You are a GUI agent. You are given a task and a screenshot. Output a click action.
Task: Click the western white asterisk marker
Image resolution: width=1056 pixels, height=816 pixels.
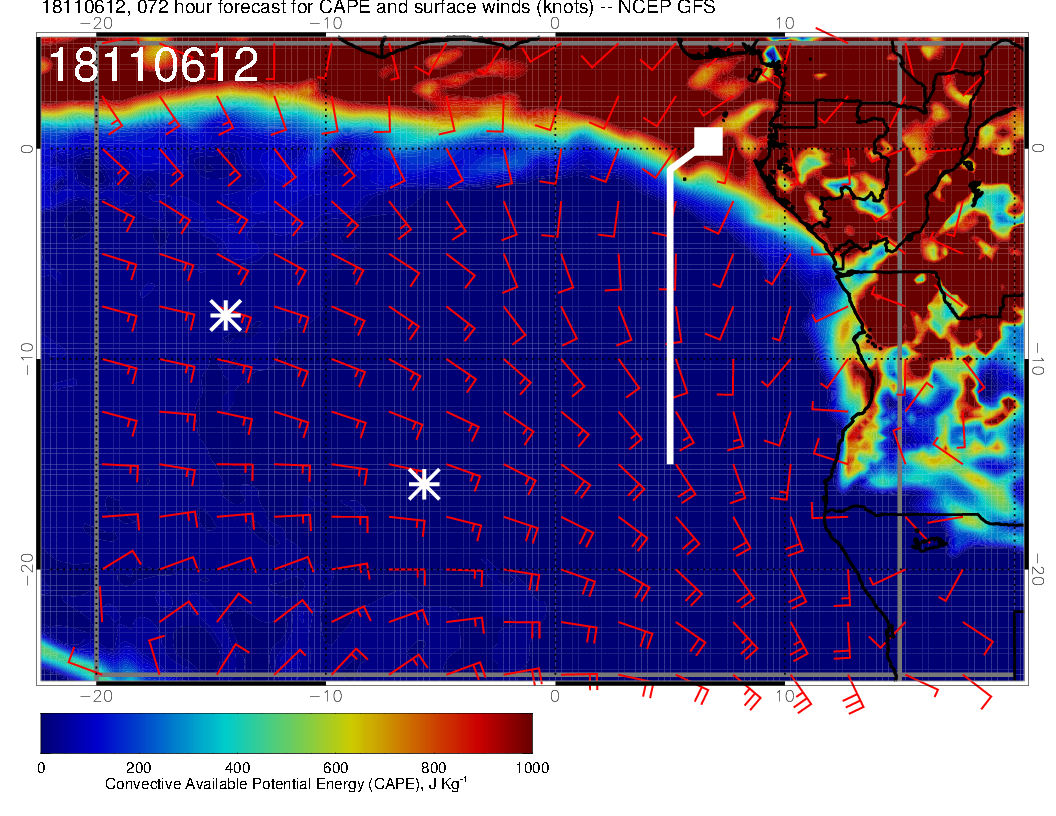point(225,314)
